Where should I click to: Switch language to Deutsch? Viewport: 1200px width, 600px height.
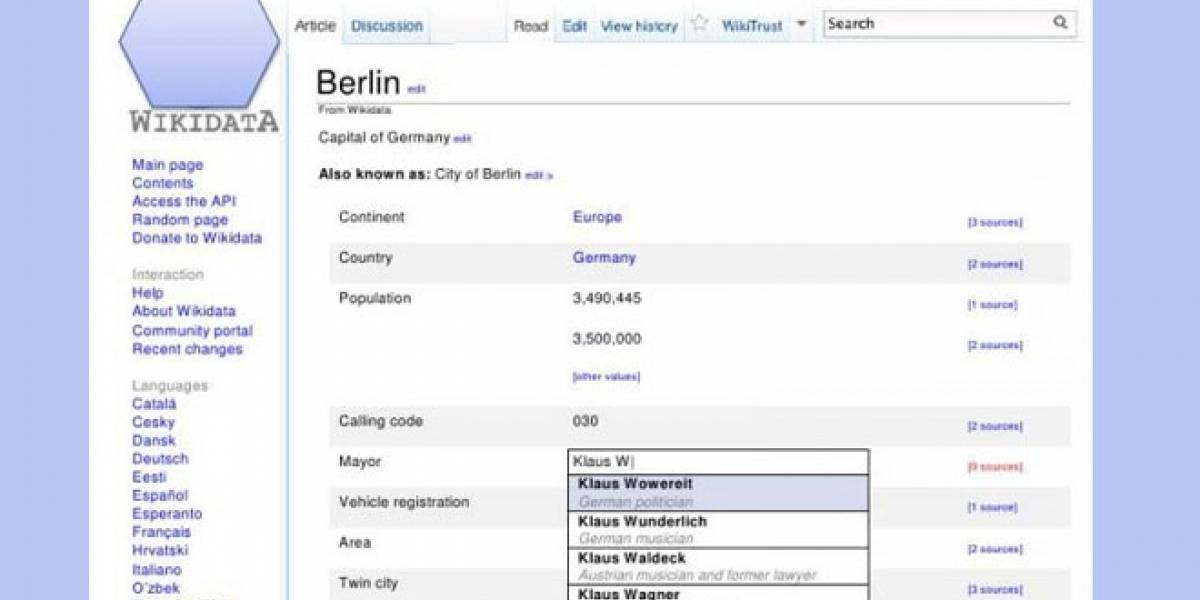click(x=160, y=458)
